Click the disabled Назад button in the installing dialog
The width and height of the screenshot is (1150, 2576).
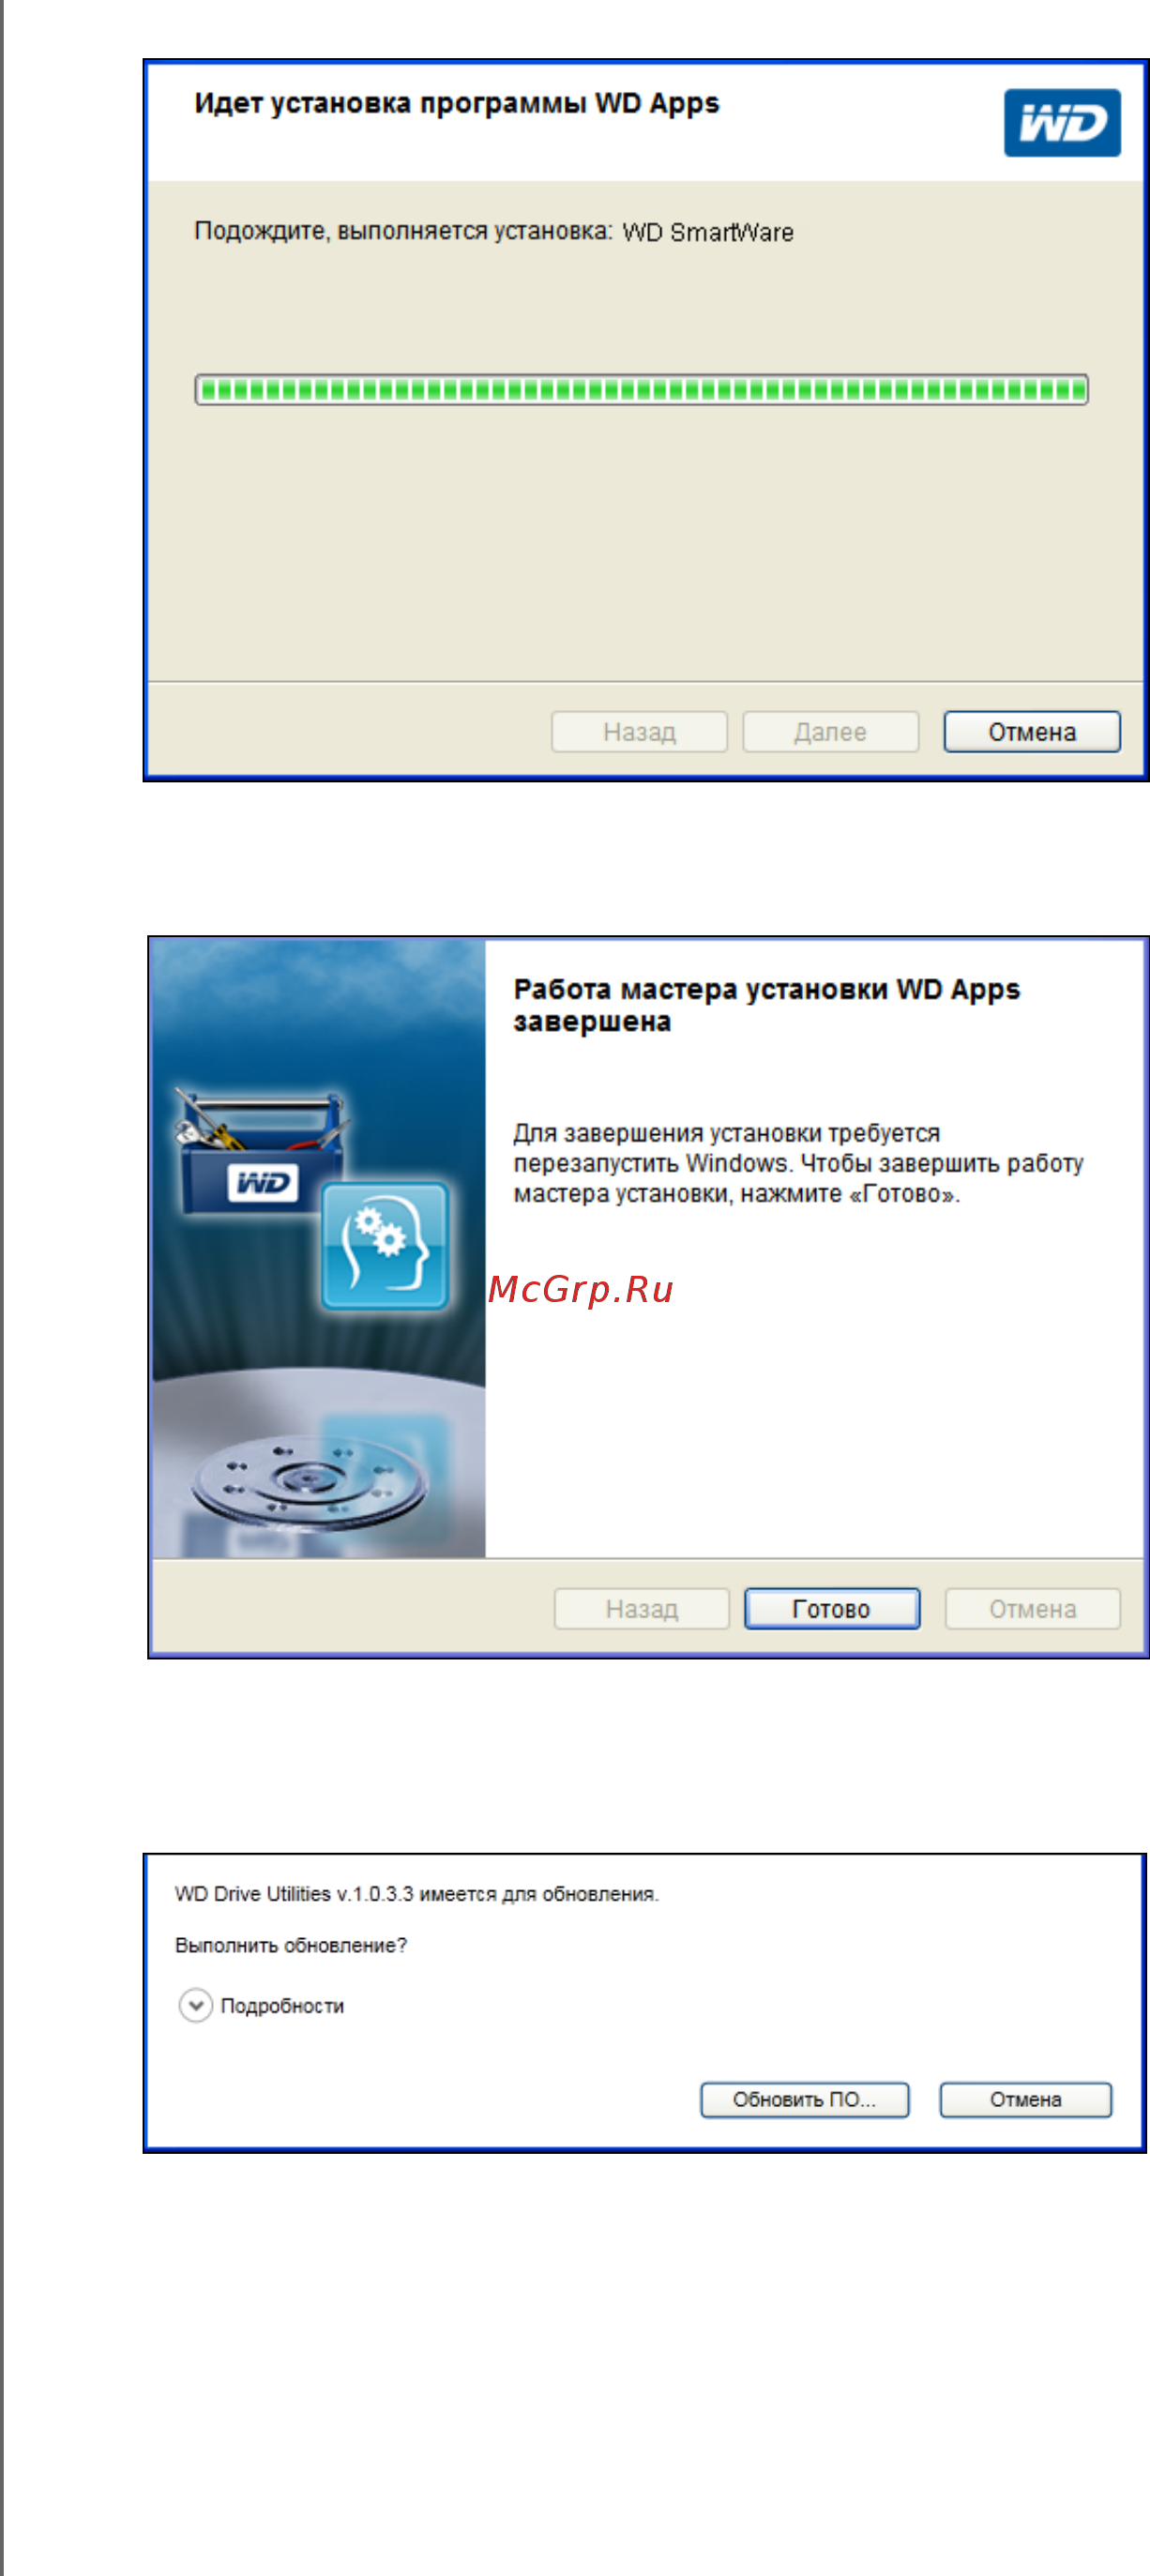click(639, 732)
